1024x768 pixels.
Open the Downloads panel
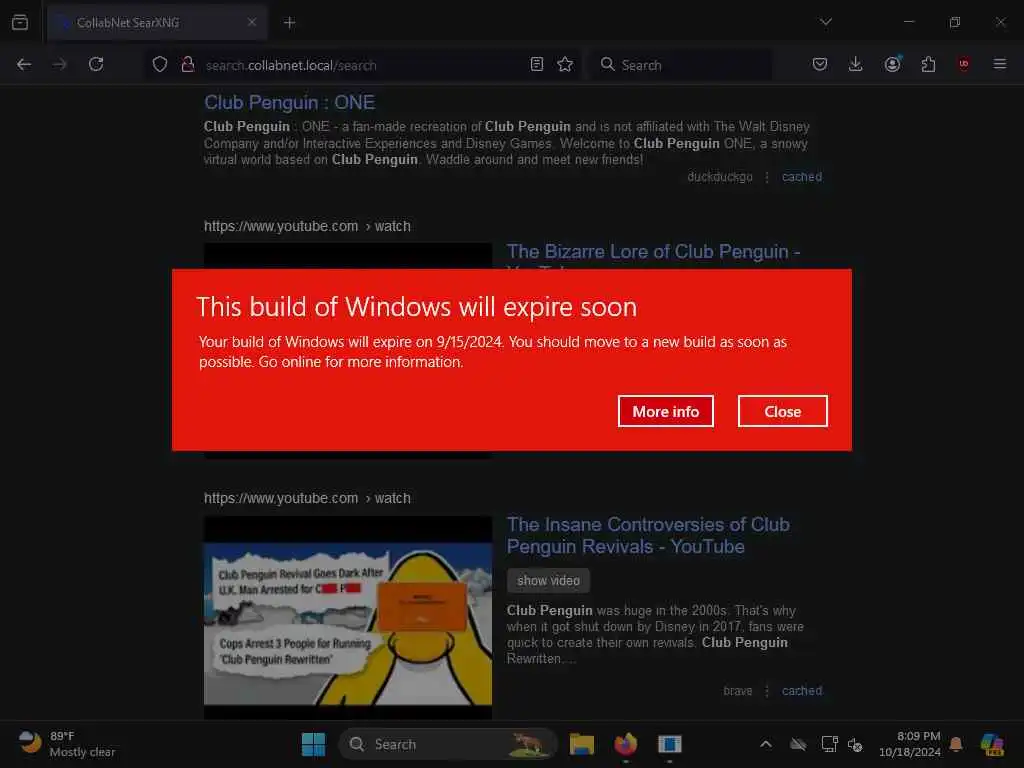[856, 64]
